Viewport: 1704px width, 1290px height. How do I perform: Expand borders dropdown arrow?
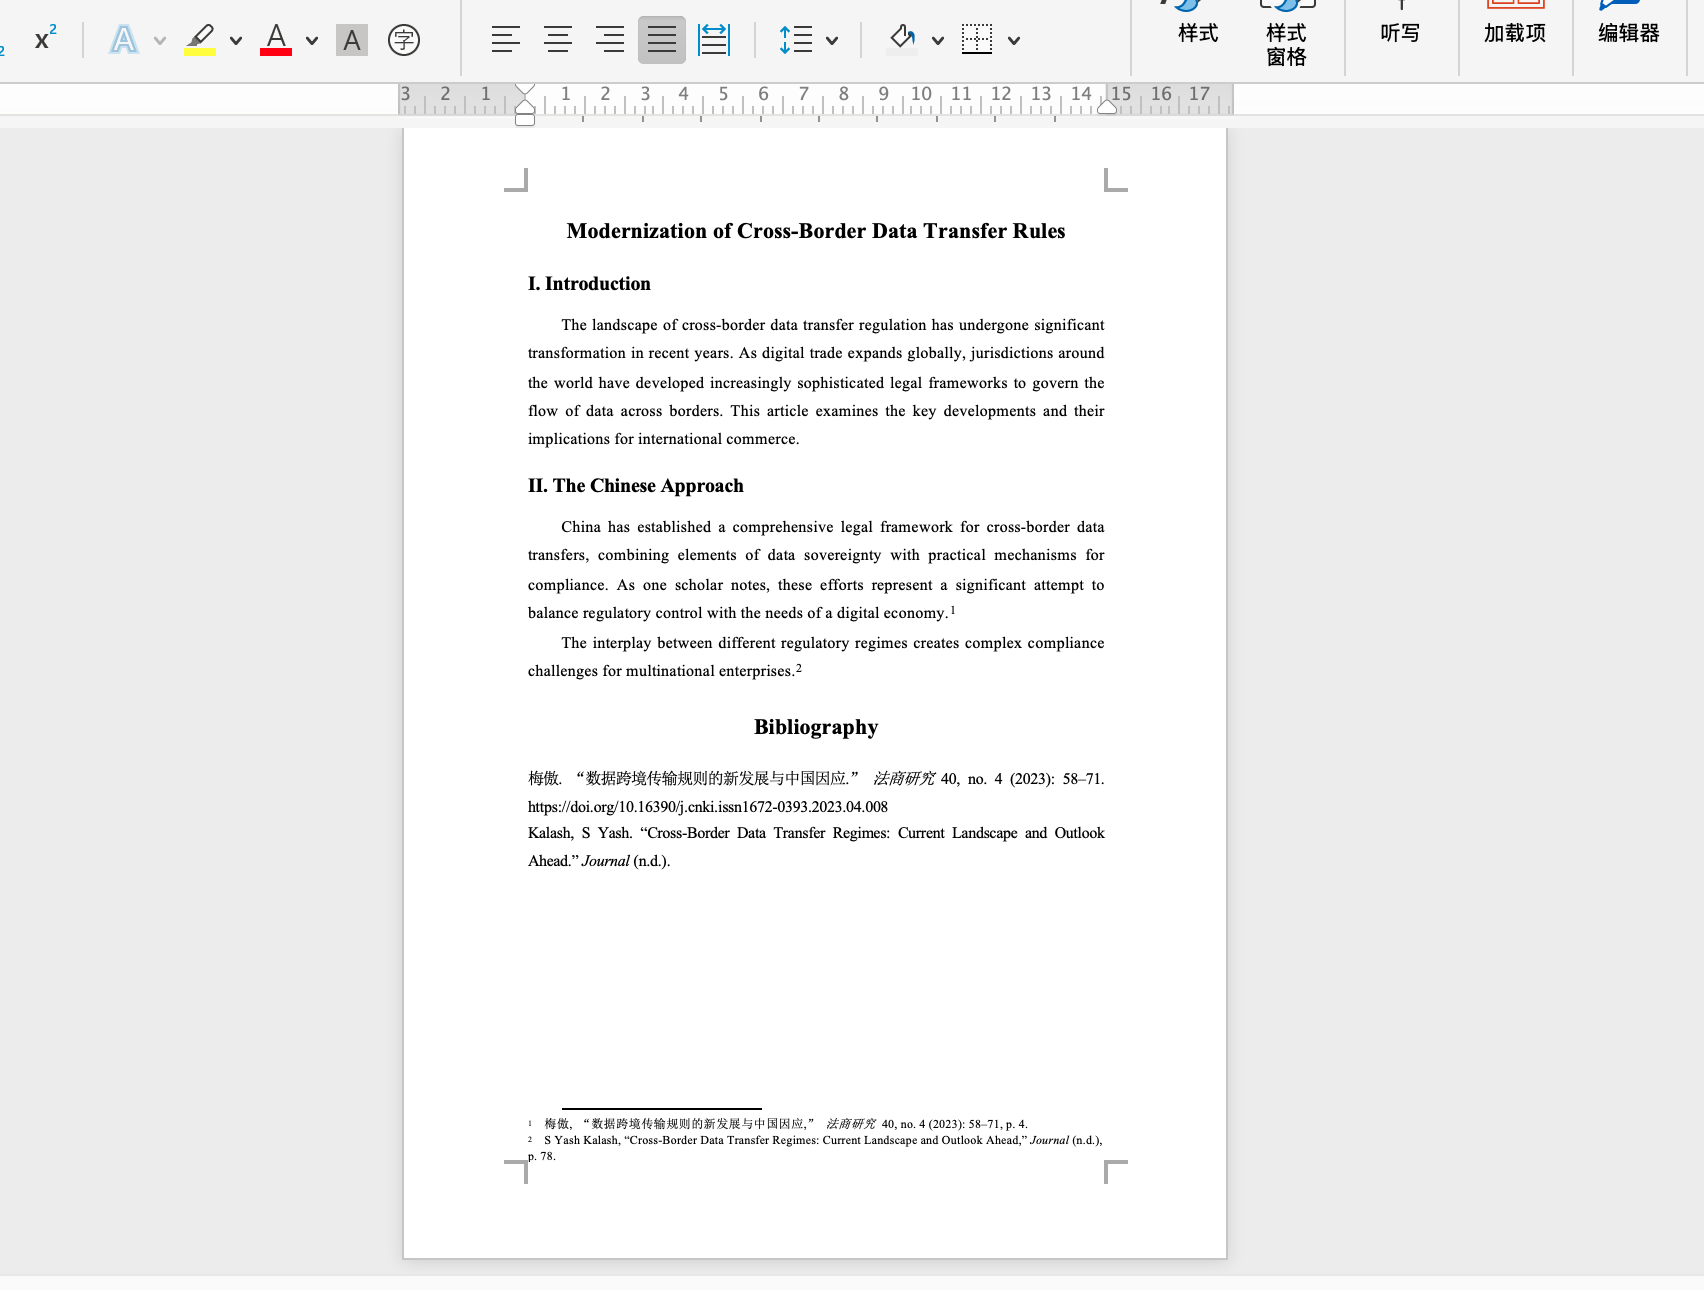click(x=1014, y=41)
